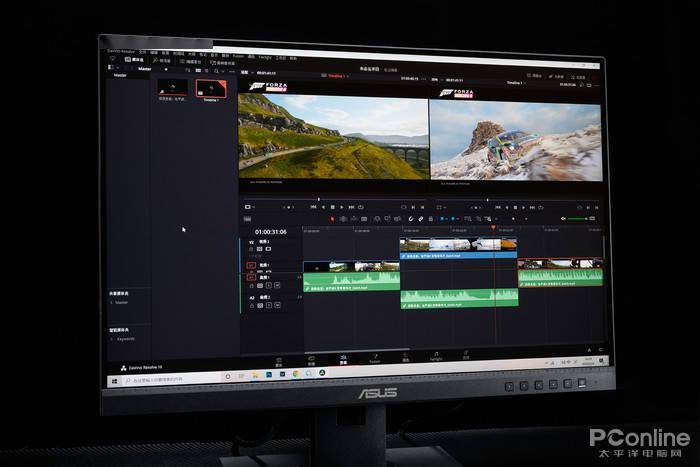Choose the red Selection Mode arrow tool
The width and height of the screenshot is (700, 467).
332,219
